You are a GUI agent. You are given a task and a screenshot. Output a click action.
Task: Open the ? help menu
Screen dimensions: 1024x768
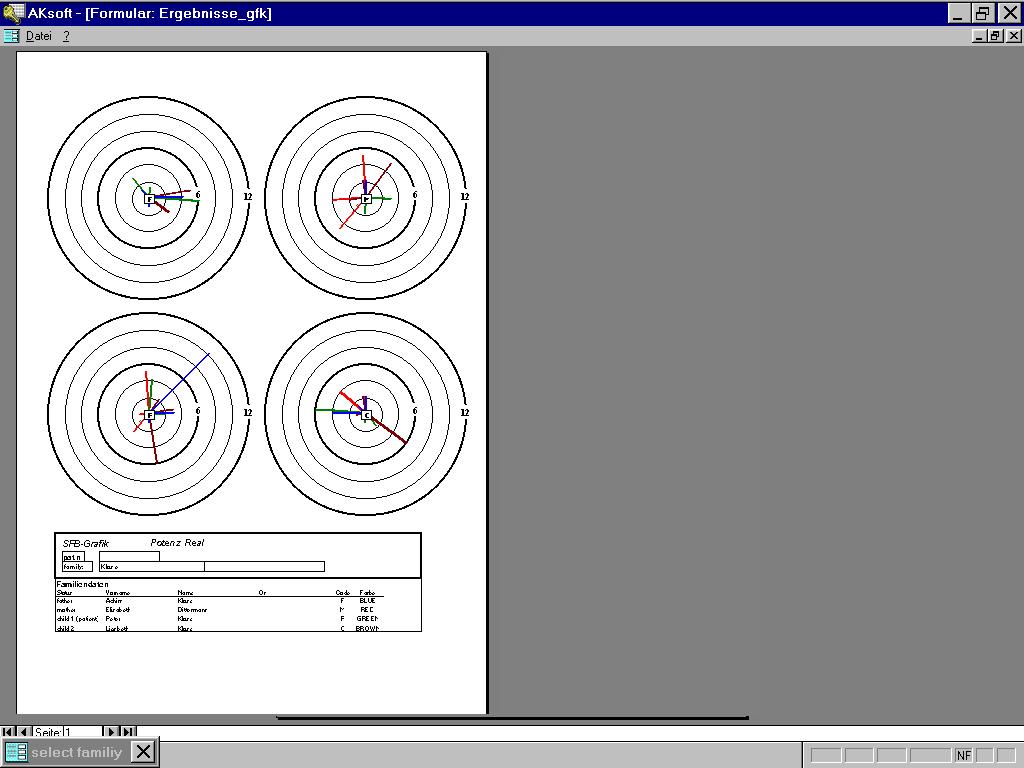[x=67, y=36]
